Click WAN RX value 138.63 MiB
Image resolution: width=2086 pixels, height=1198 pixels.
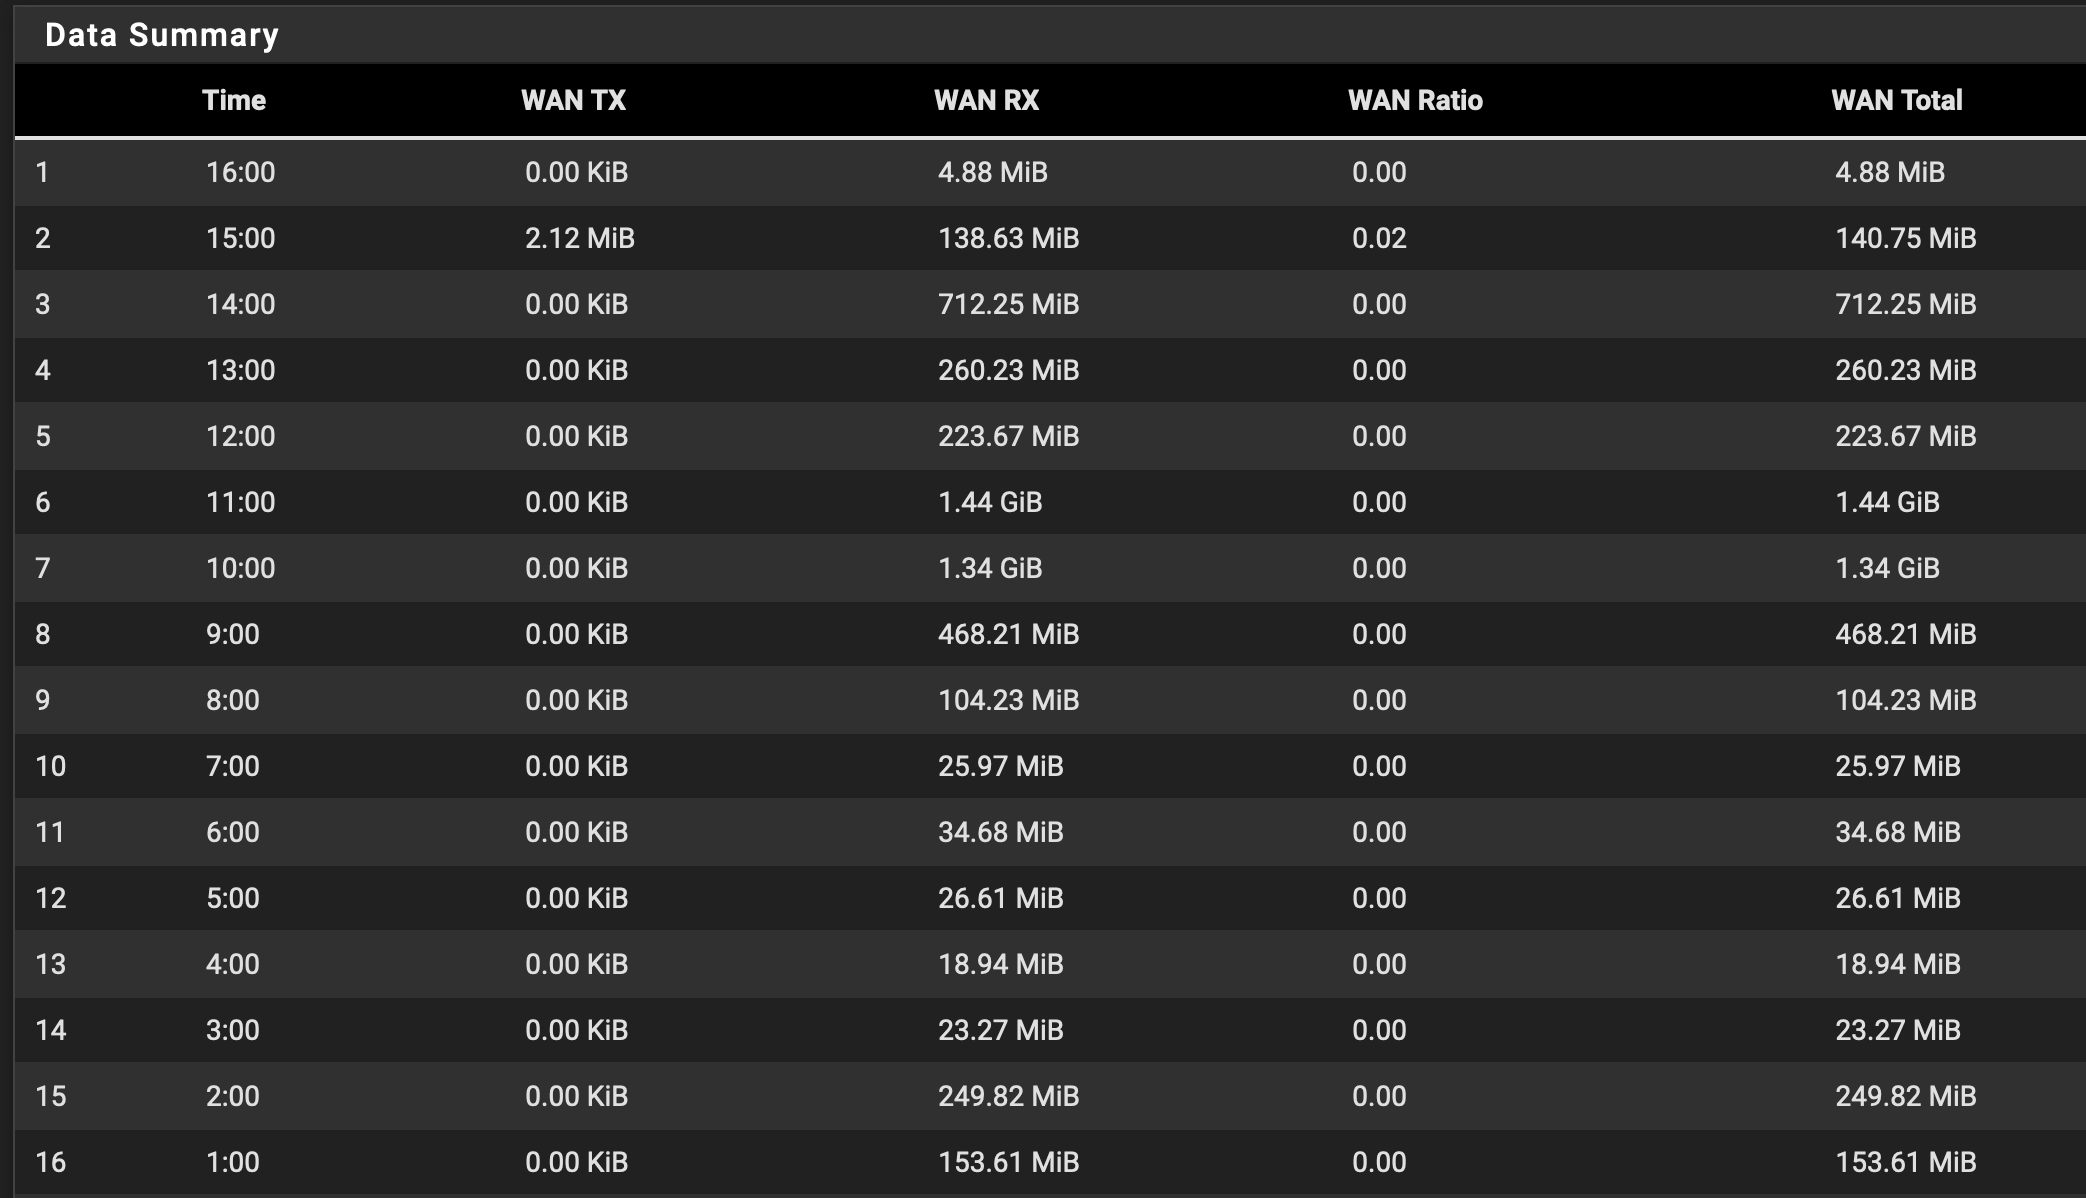[x=1008, y=238]
